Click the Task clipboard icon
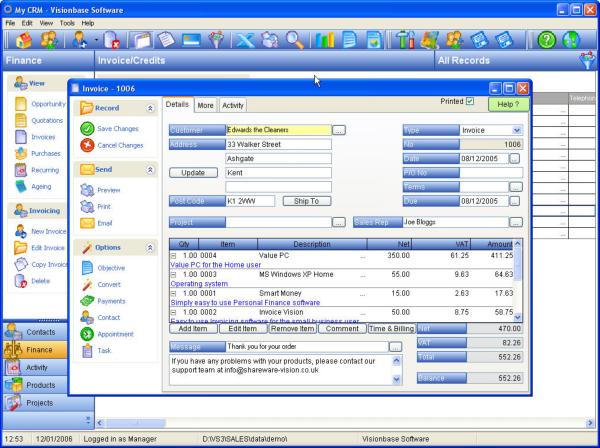The image size is (600, 448). (87, 350)
